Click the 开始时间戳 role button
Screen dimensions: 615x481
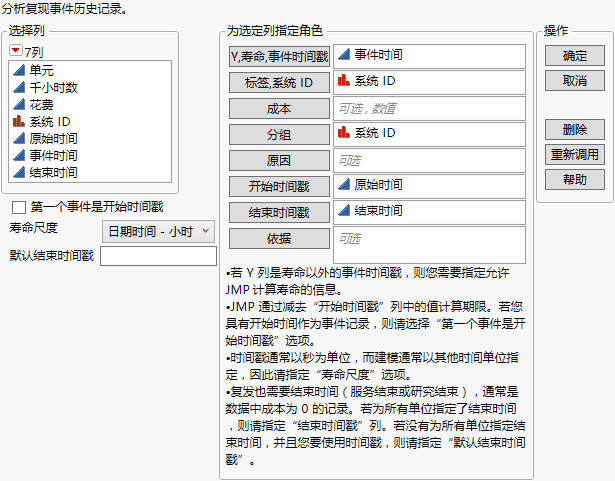click(x=279, y=186)
